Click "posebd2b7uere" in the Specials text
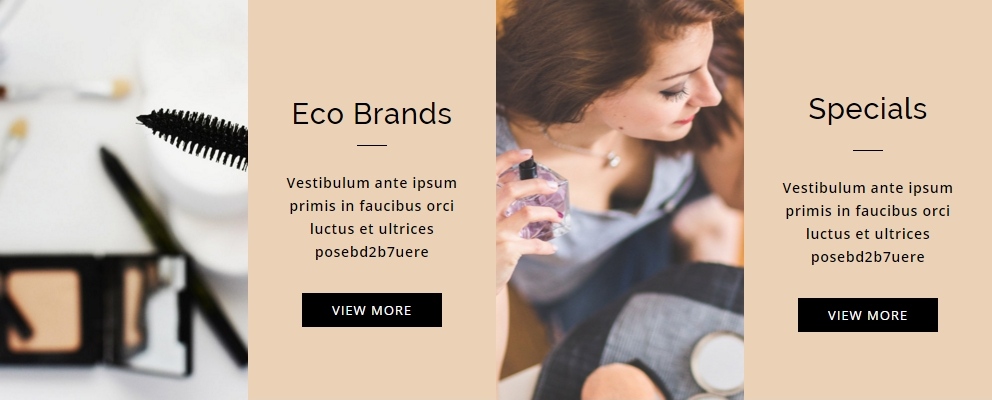992x400 pixels. [x=867, y=257]
